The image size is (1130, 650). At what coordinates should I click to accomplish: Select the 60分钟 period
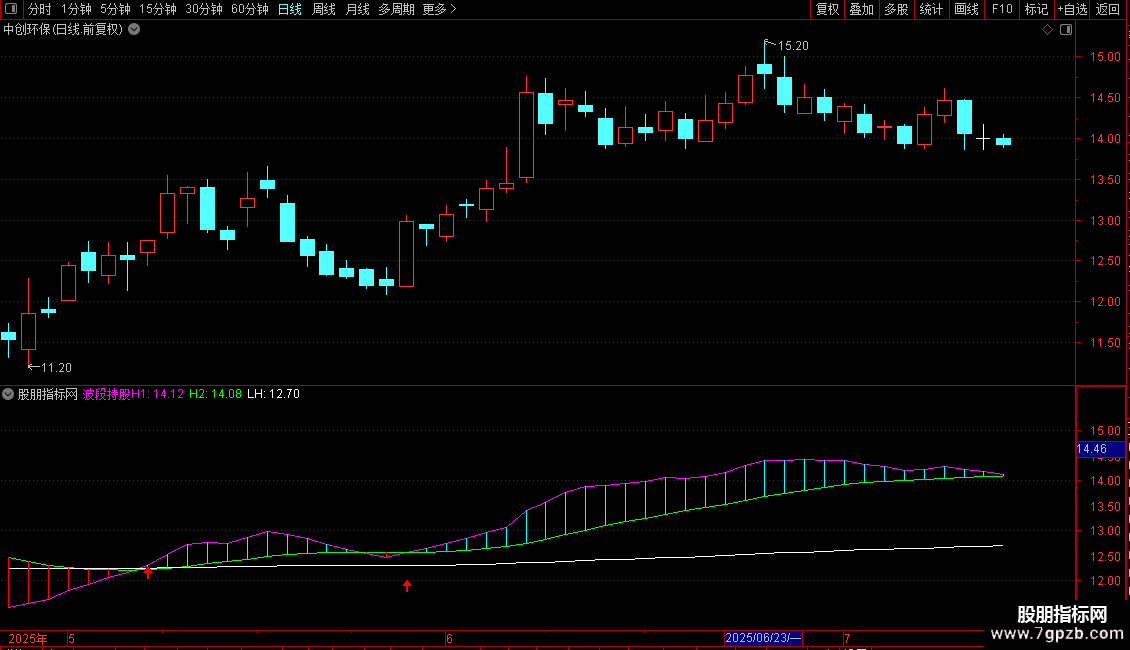tap(249, 9)
